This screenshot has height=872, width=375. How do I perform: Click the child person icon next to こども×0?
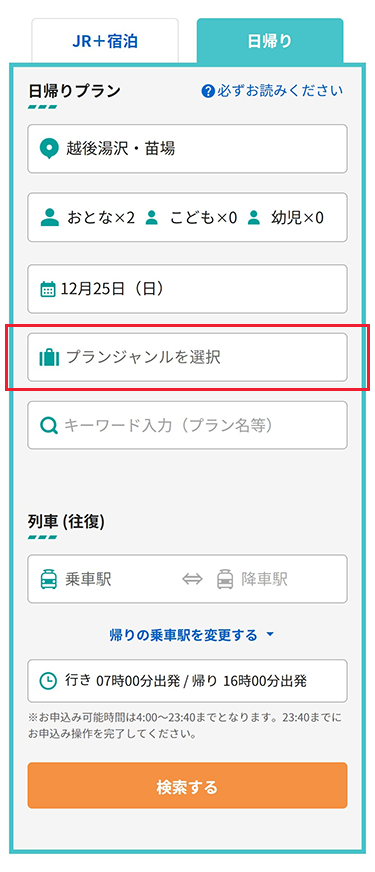pos(152,217)
